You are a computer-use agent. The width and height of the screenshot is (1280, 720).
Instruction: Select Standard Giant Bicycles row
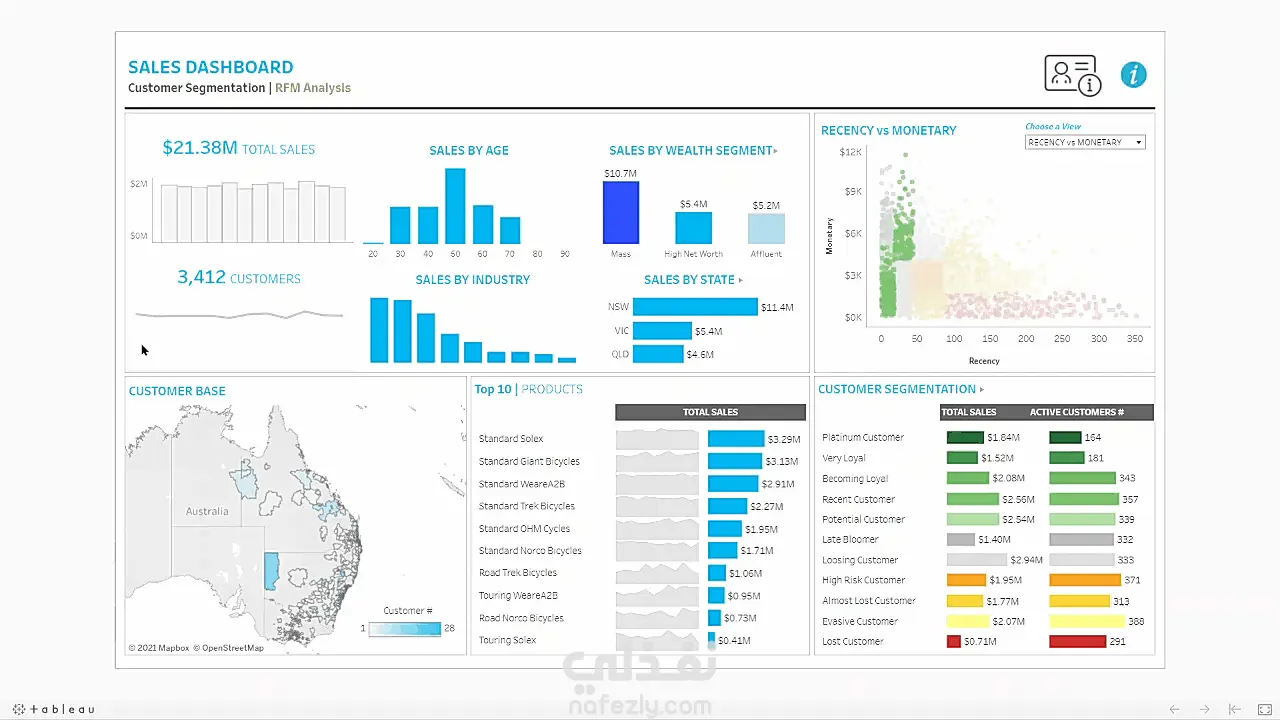tap(529, 461)
